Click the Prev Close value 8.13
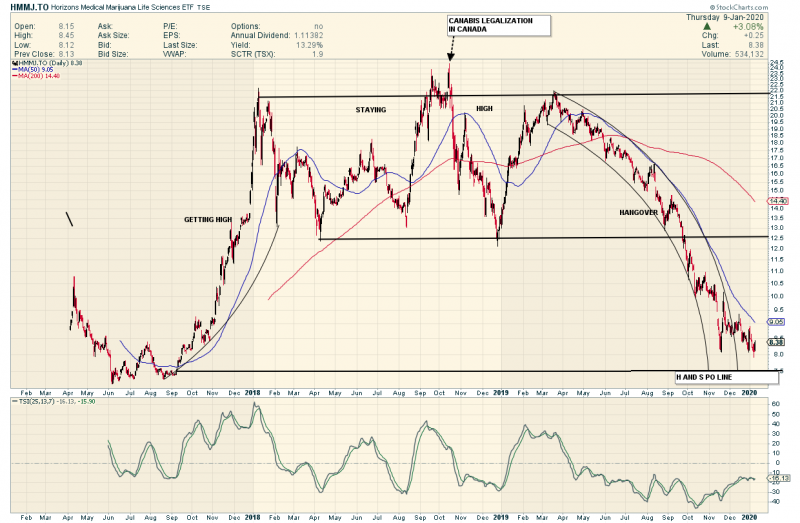Screen dimensions: 800x523 pos(66,54)
